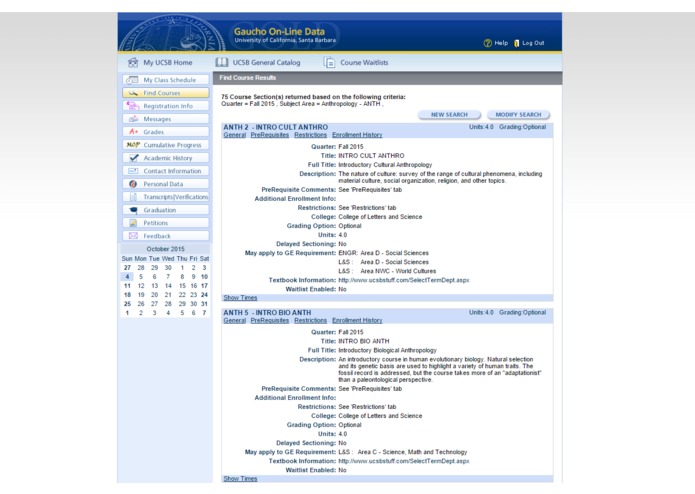
Task: Click the Log Out link
Action: pos(533,43)
